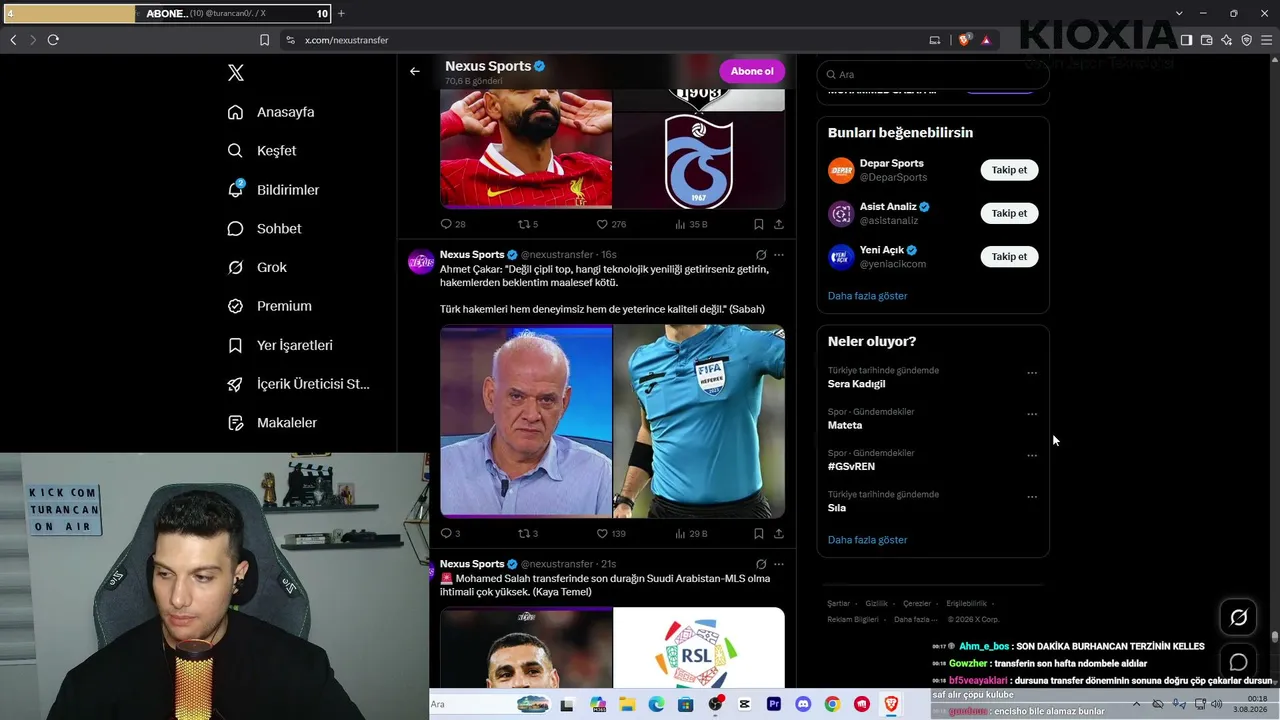Screen dimensions: 1280x720
Task: Click the Abone ol subscribe button
Action: 752,71
